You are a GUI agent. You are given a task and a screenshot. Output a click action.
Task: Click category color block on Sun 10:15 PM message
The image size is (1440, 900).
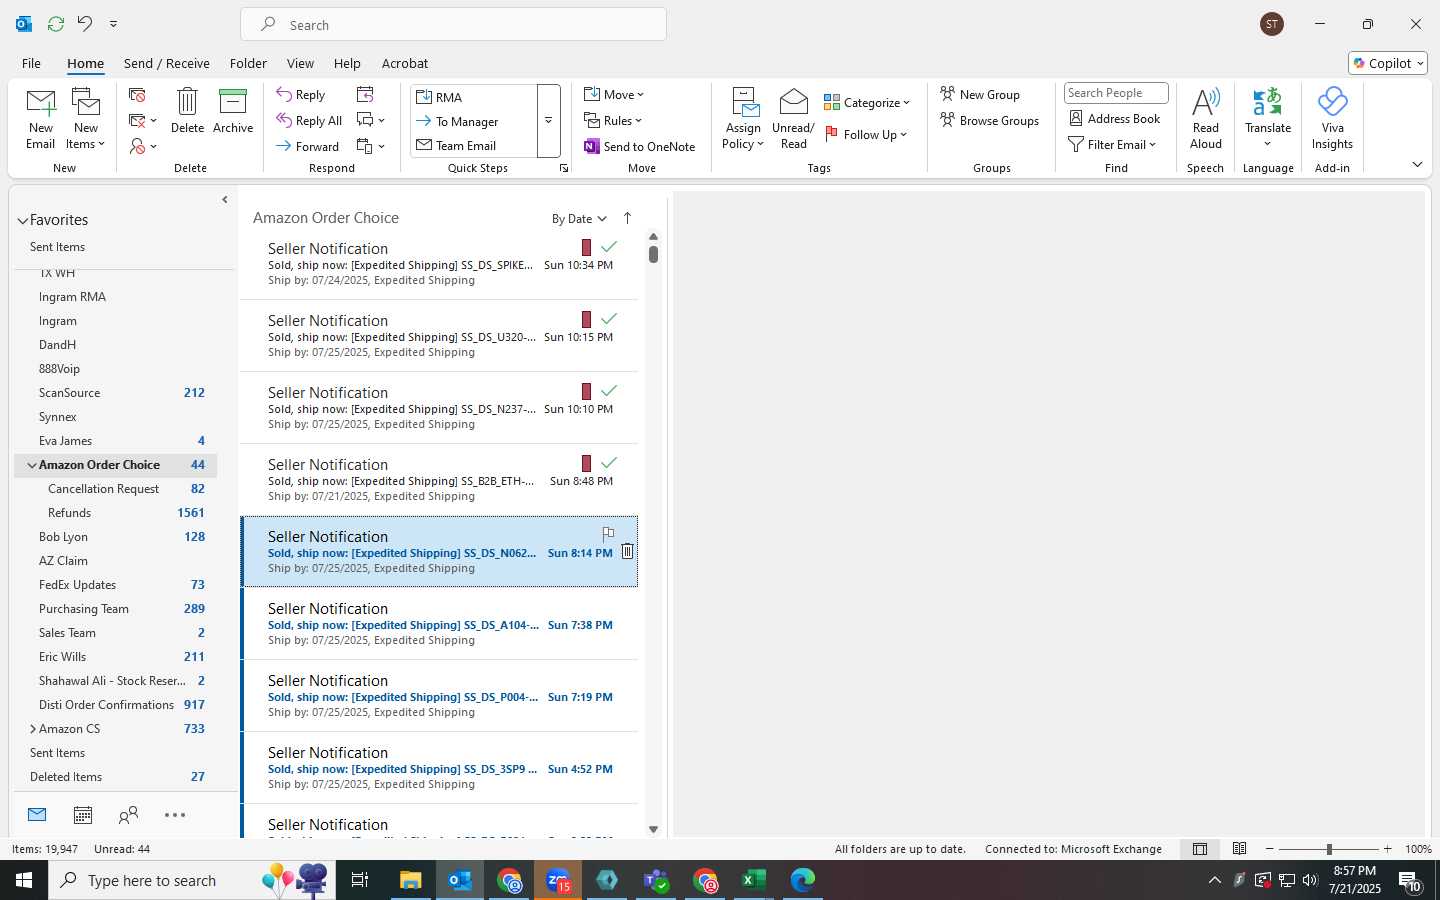(586, 319)
